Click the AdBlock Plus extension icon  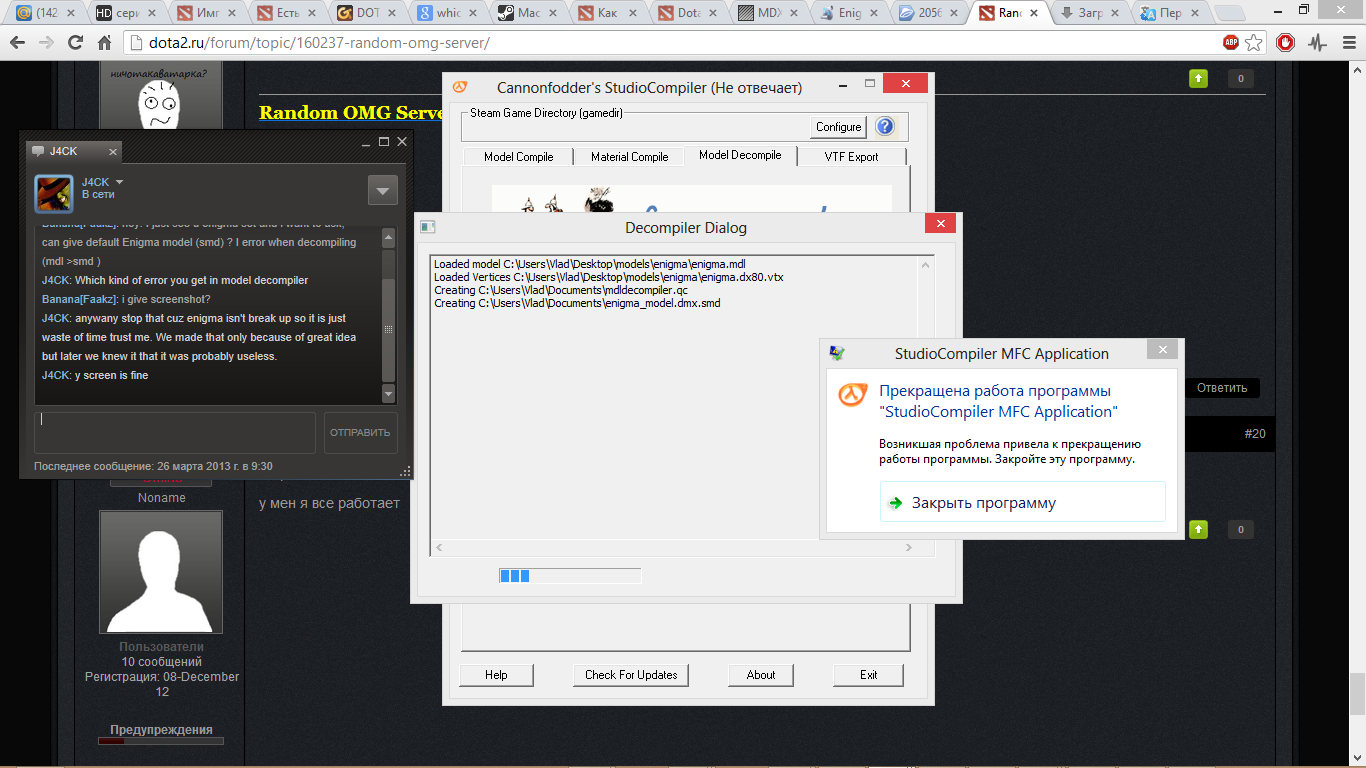[x=1231, y=43]
